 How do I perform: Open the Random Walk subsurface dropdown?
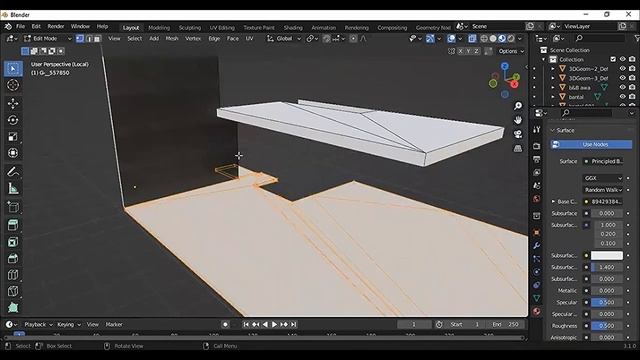click(603, 190)
